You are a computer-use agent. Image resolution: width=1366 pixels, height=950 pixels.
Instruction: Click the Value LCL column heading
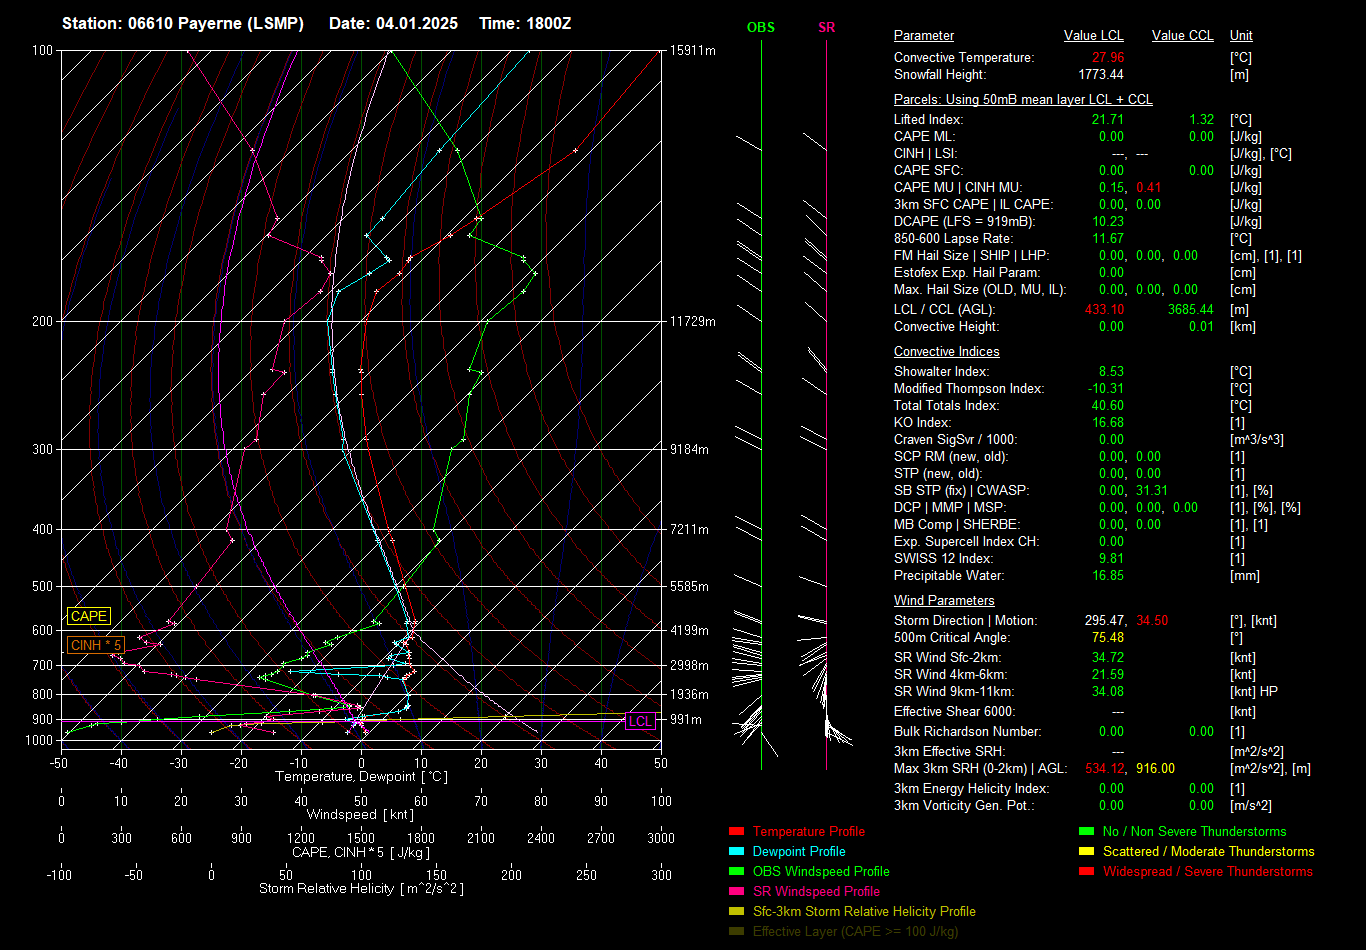(1094, 35)
